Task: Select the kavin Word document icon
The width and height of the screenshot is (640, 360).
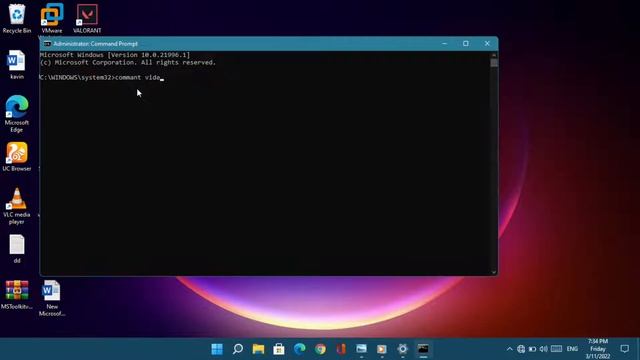Action: tap(17, 64)
